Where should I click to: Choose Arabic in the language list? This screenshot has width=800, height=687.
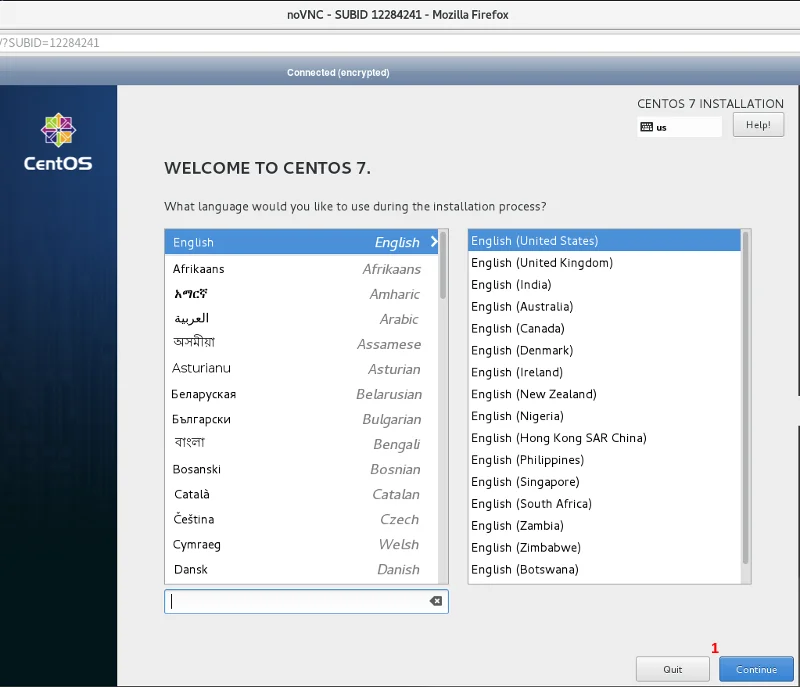point(297,319)
